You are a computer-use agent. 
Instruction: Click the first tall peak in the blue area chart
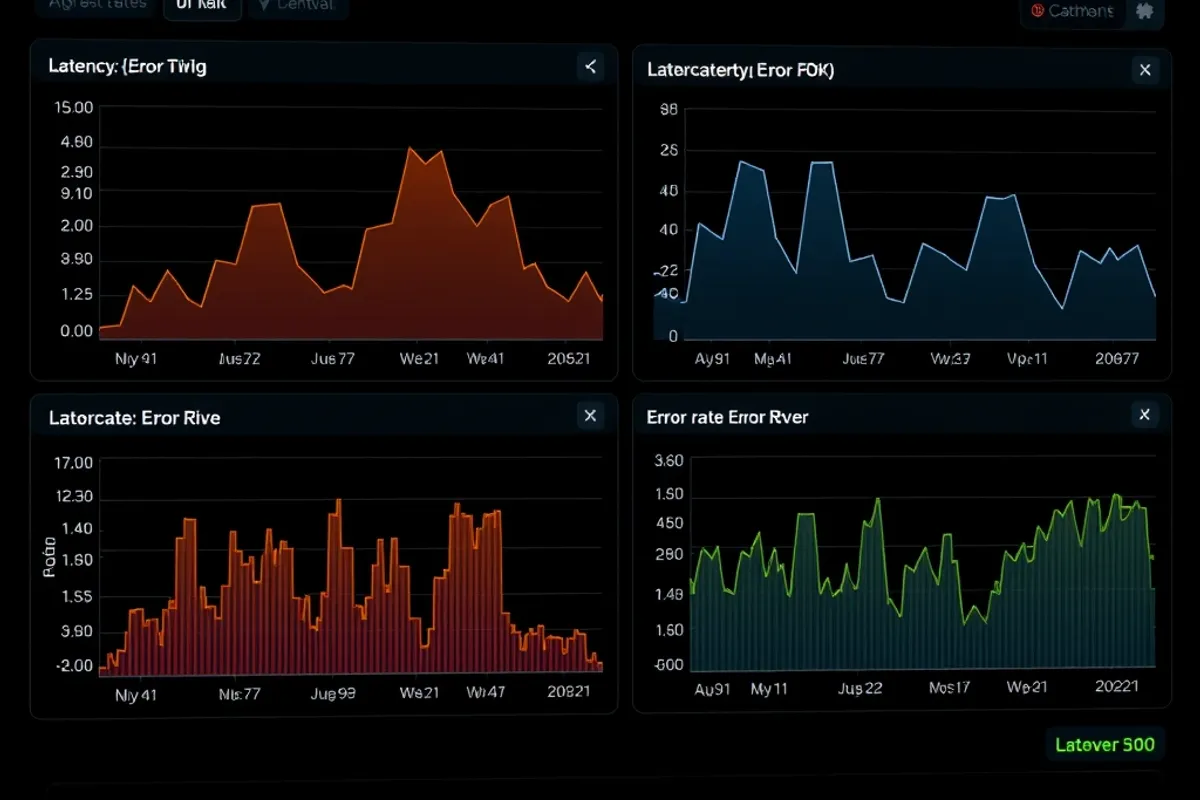tap(741, 162)
